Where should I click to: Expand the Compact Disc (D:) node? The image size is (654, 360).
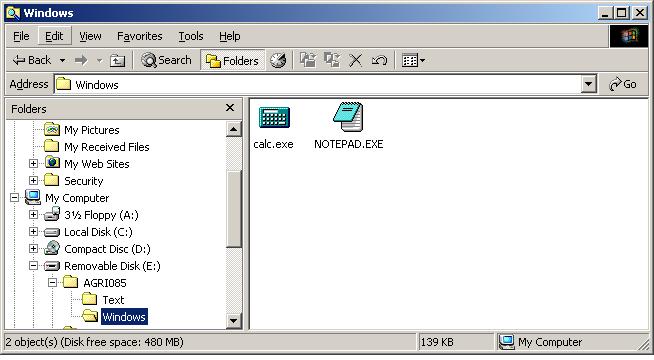(x=33, y=249)
